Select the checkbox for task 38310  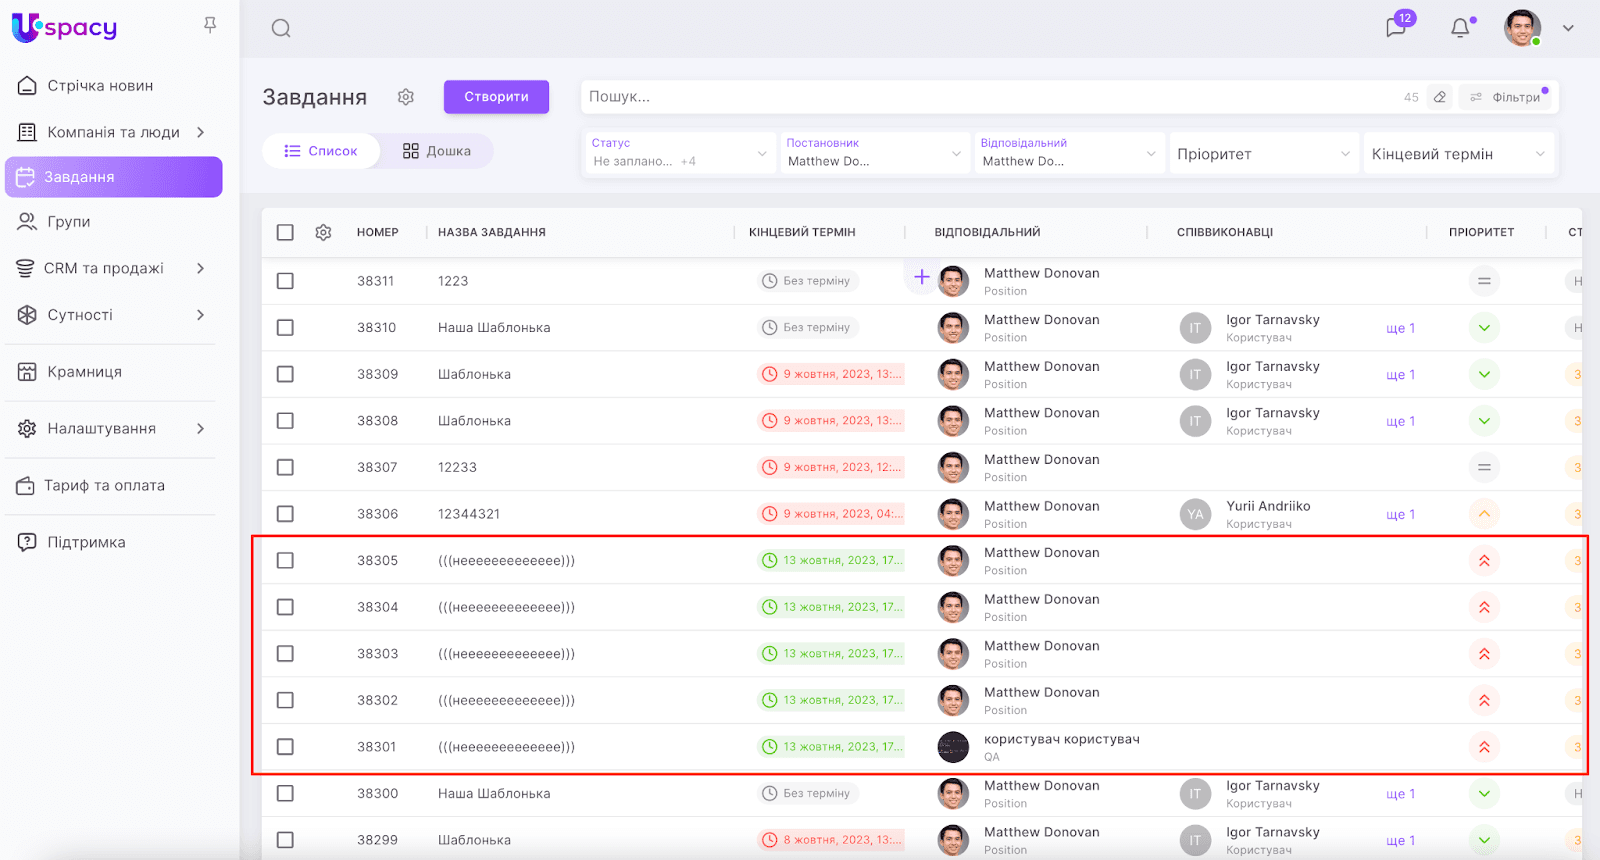tap(285, 328)
